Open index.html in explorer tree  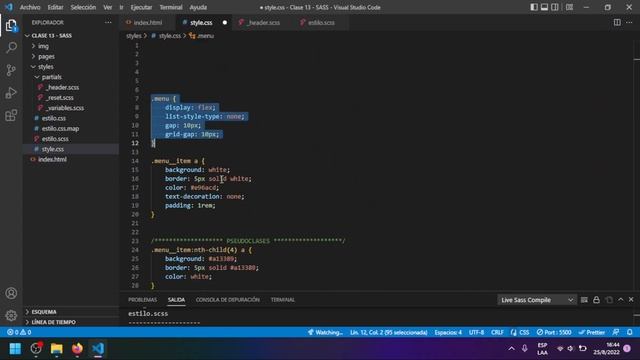[52, 159]
